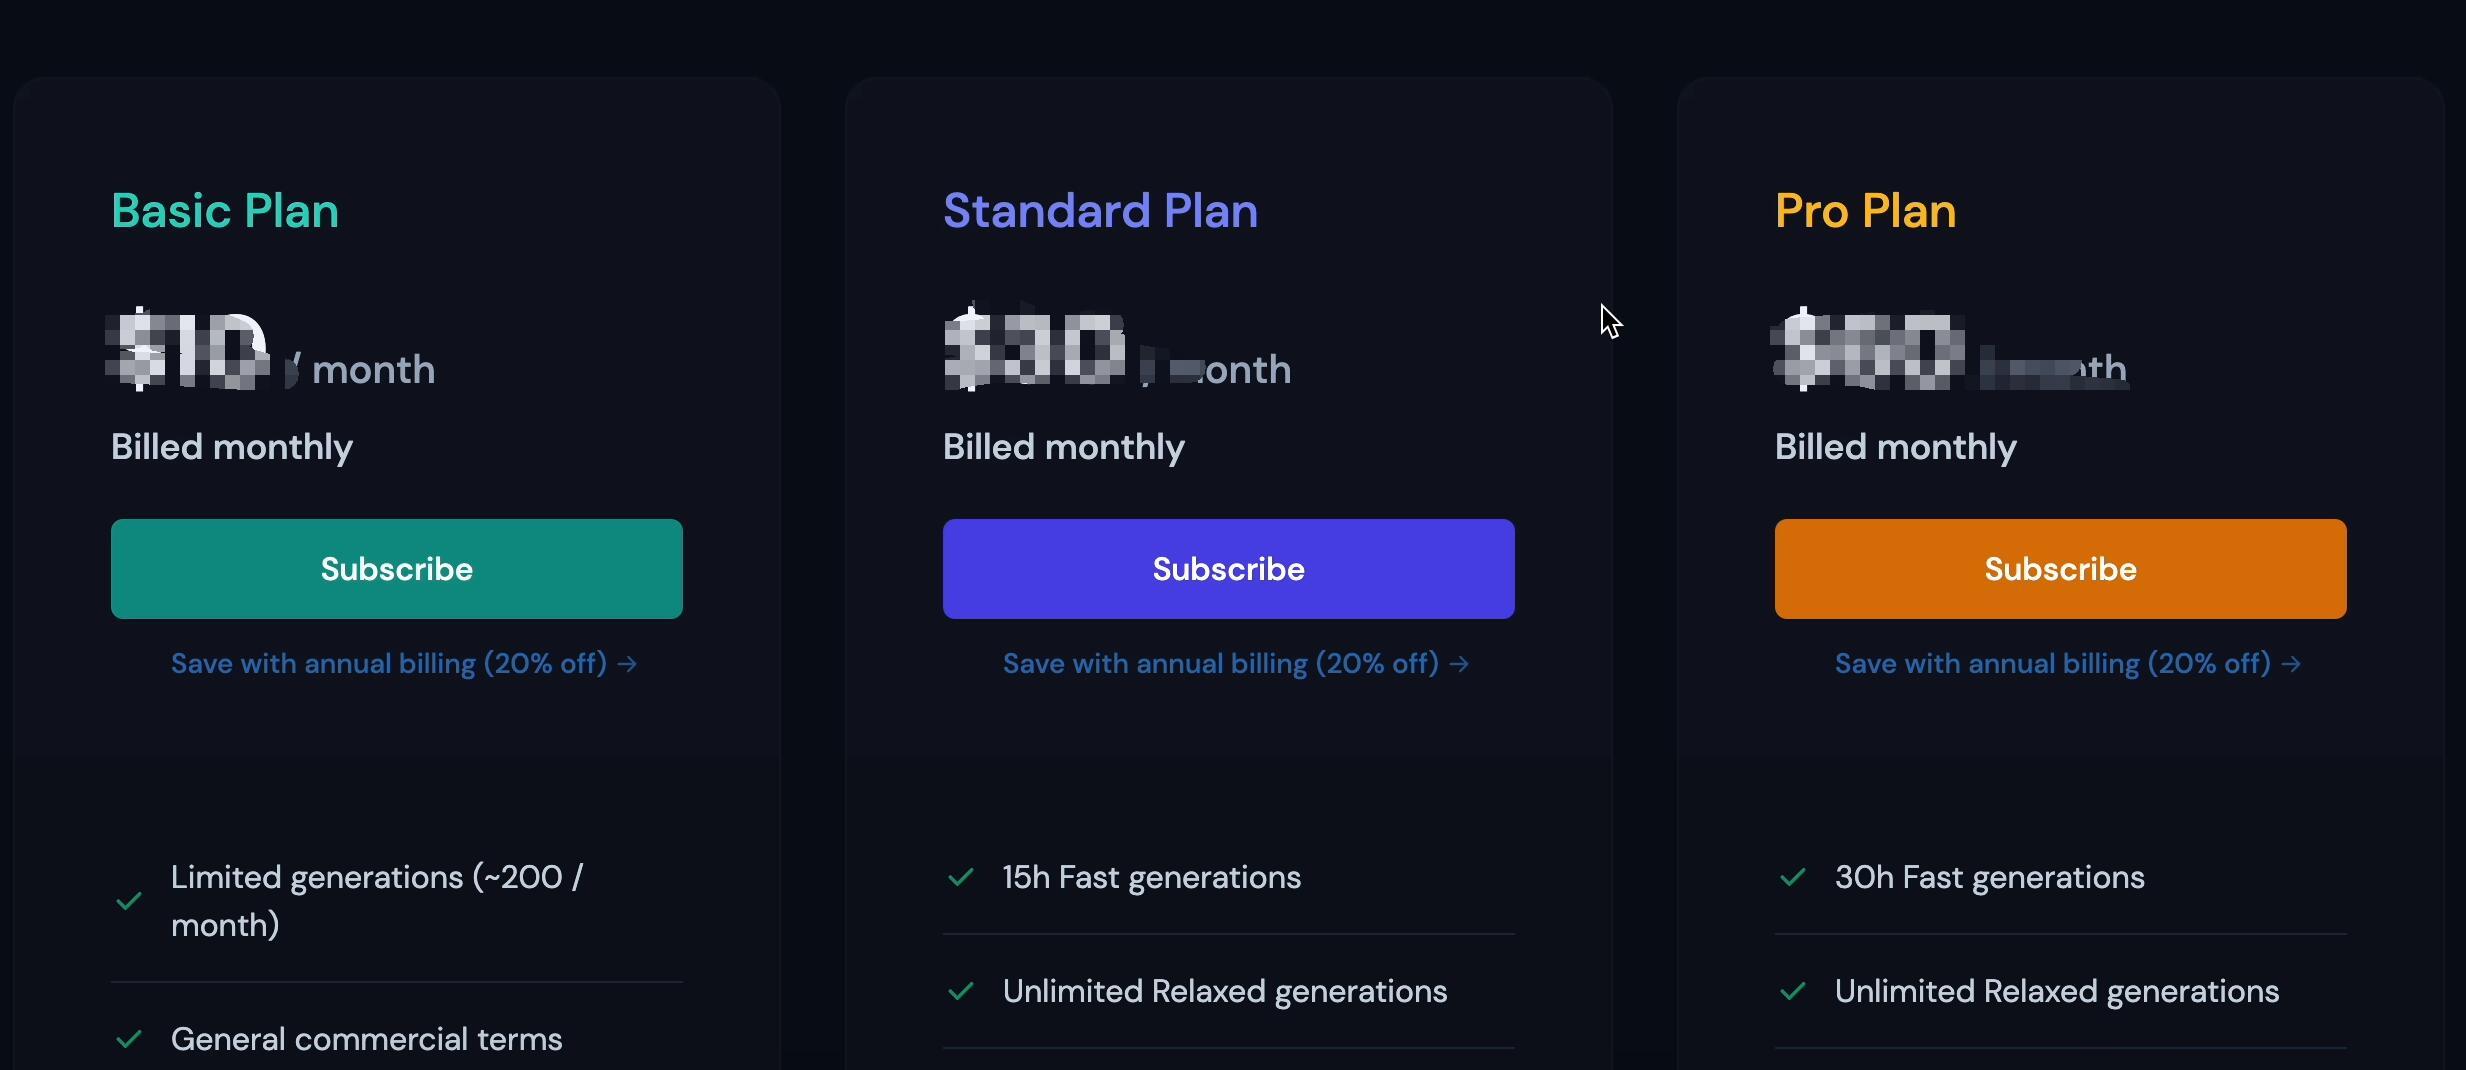Click the 15h Fast generations feature text
Viewport: 2466px width, 1070px height.
(x=1152, y=877)
